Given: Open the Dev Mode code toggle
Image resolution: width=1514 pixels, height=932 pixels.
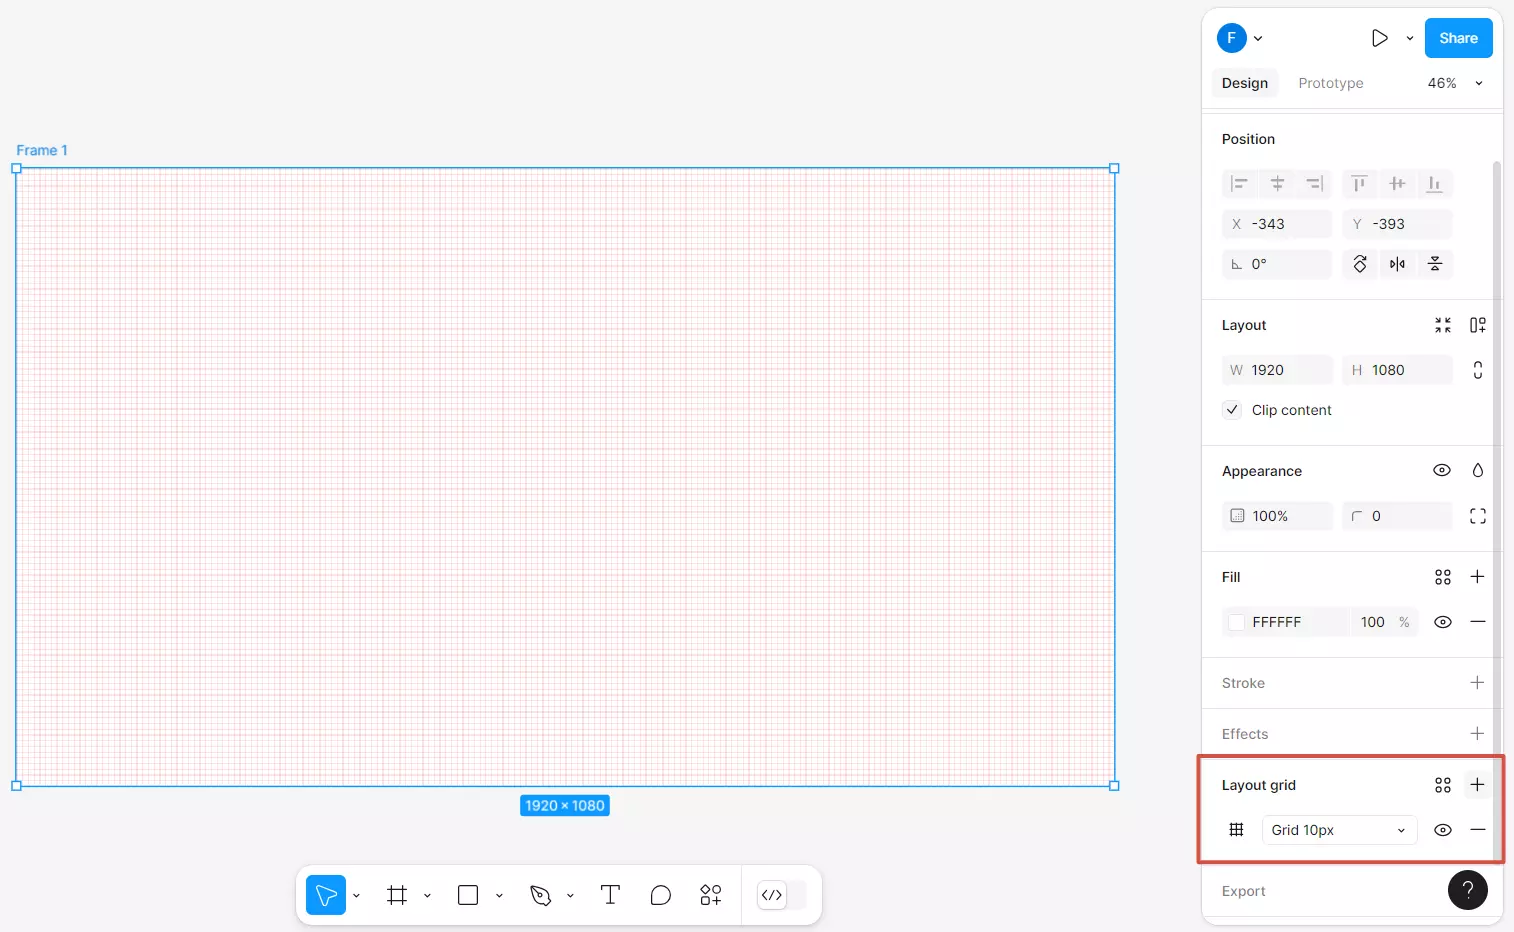Looking at the screenshot, I should click(772, 895).
